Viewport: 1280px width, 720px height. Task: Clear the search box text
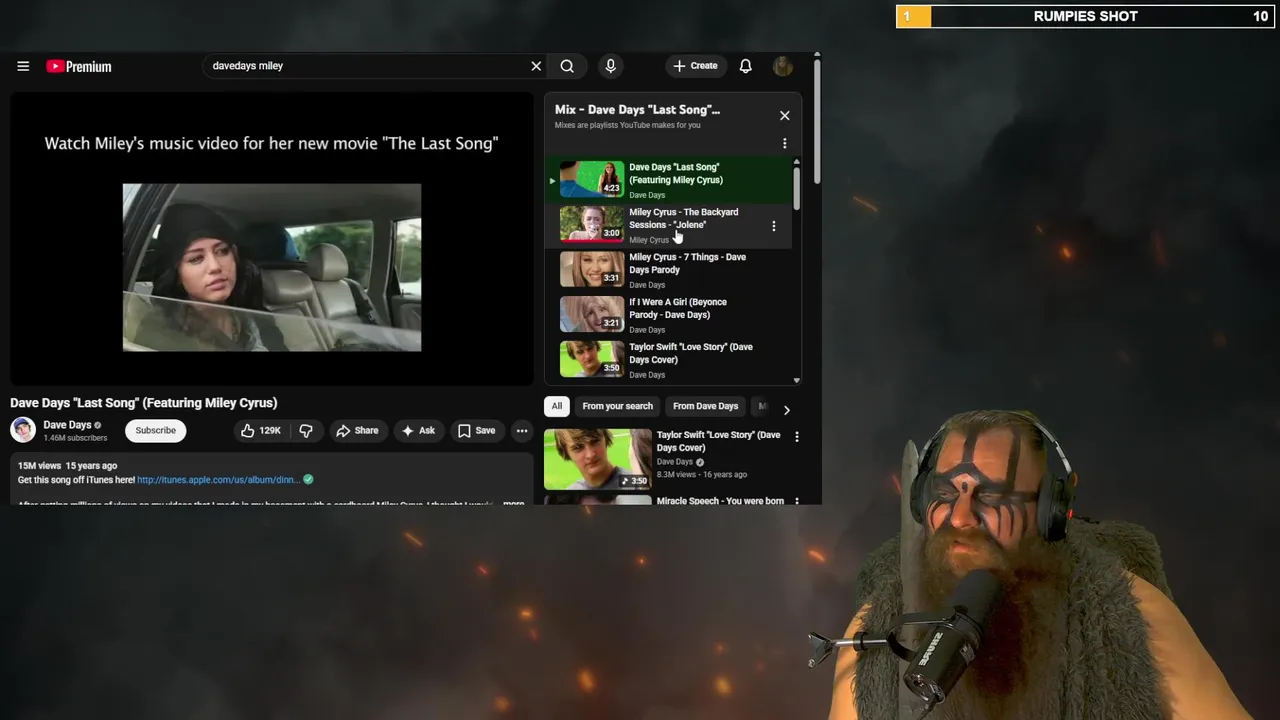536,66
